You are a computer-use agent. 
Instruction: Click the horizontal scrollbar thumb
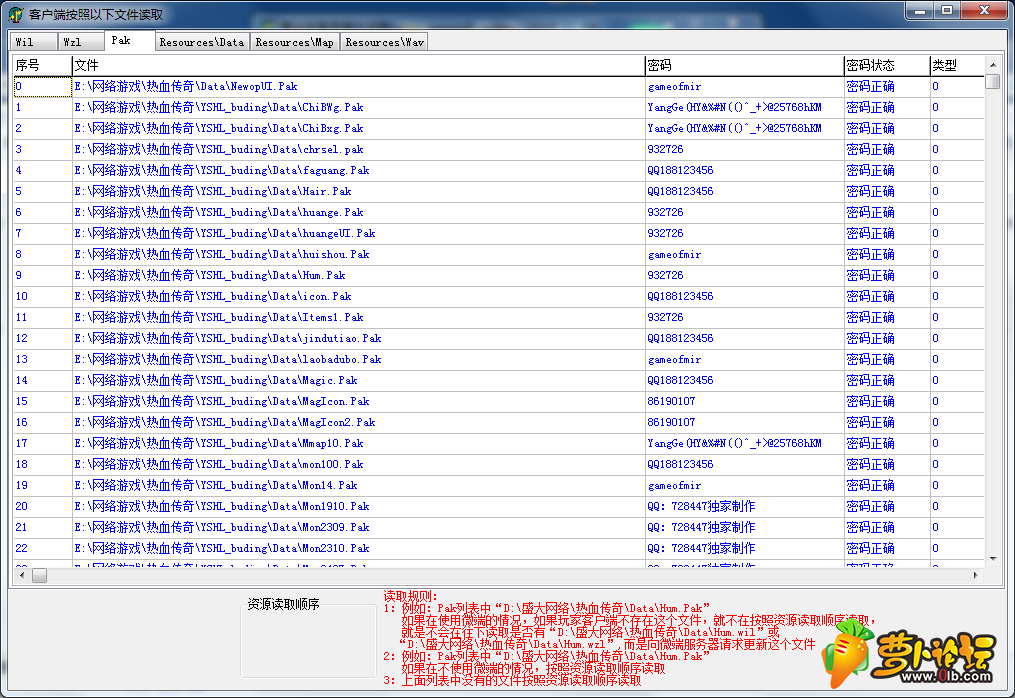click(x=39, y=575)
